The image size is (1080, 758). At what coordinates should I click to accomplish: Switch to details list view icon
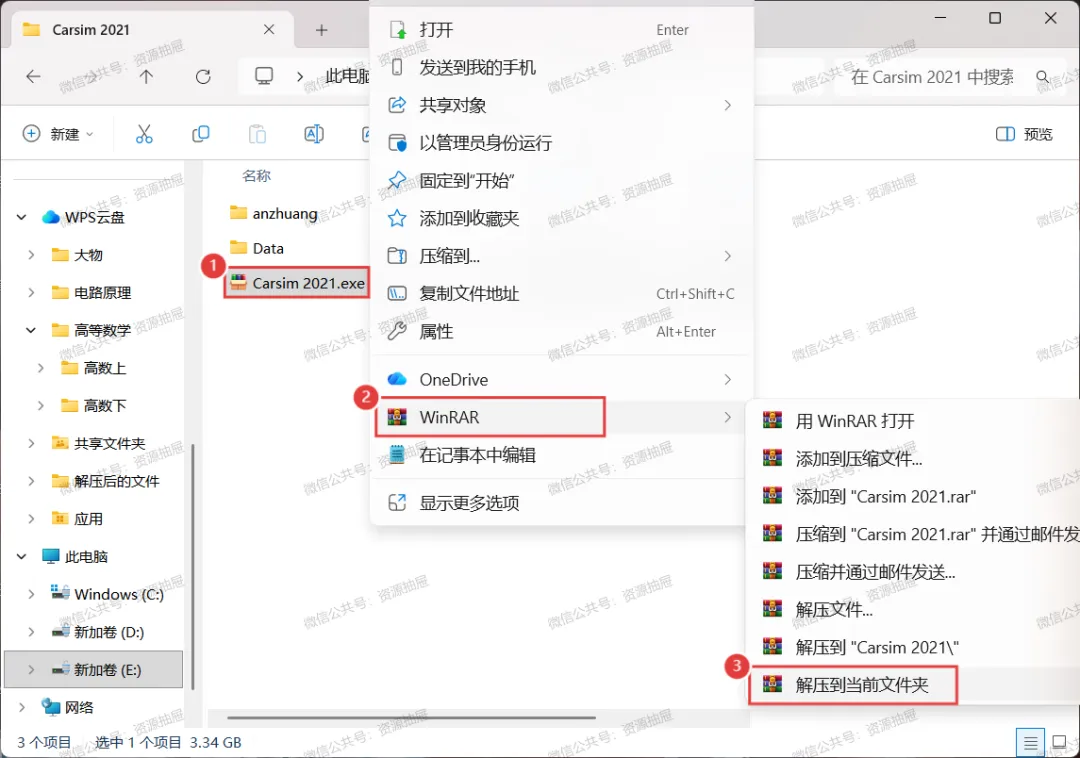[x=1030, y=743]
